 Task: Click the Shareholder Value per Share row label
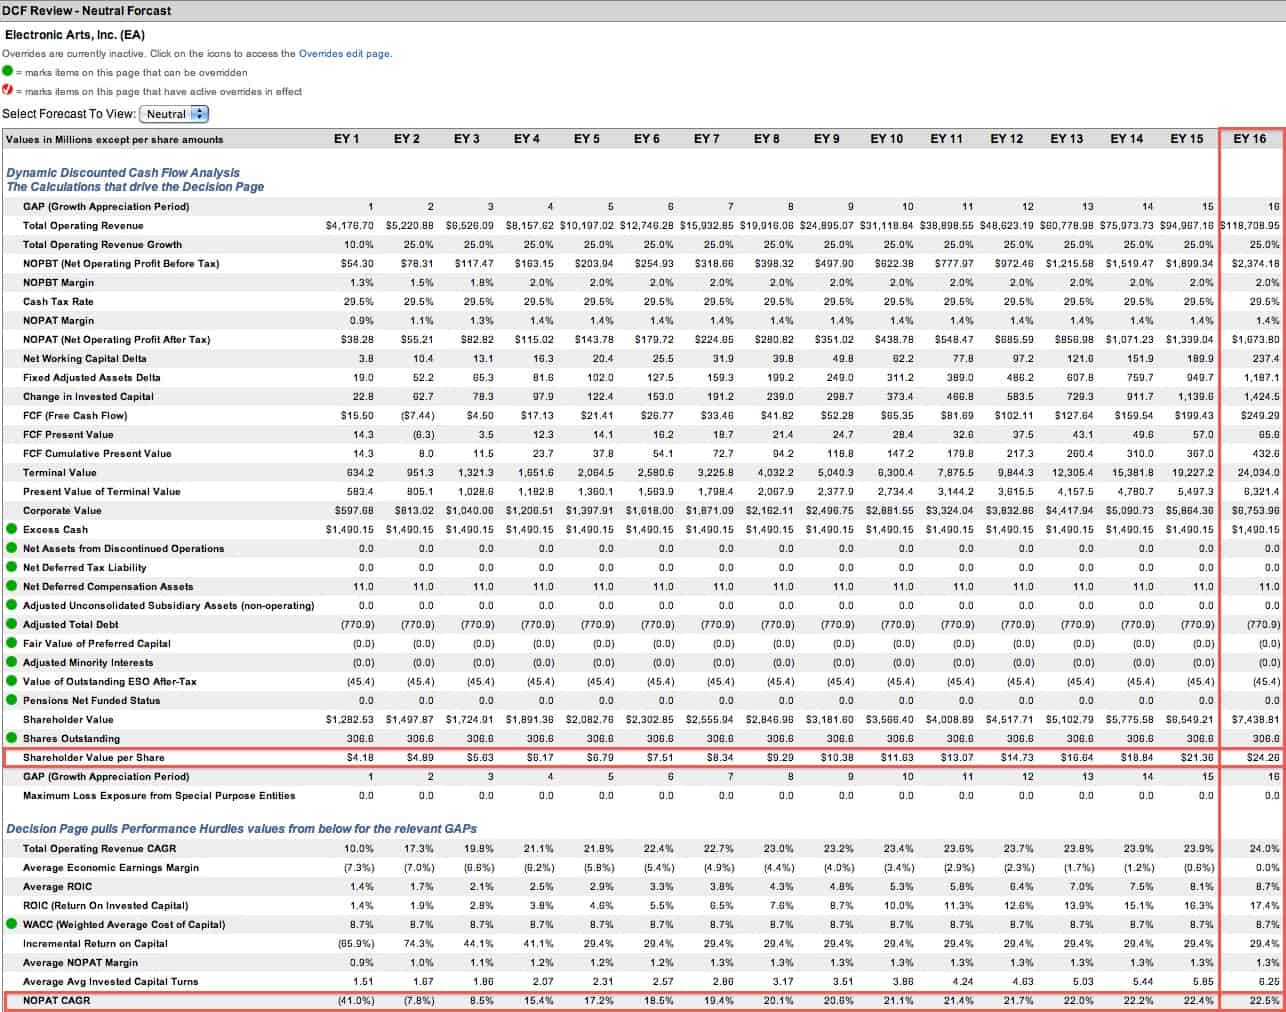[94, 757]
